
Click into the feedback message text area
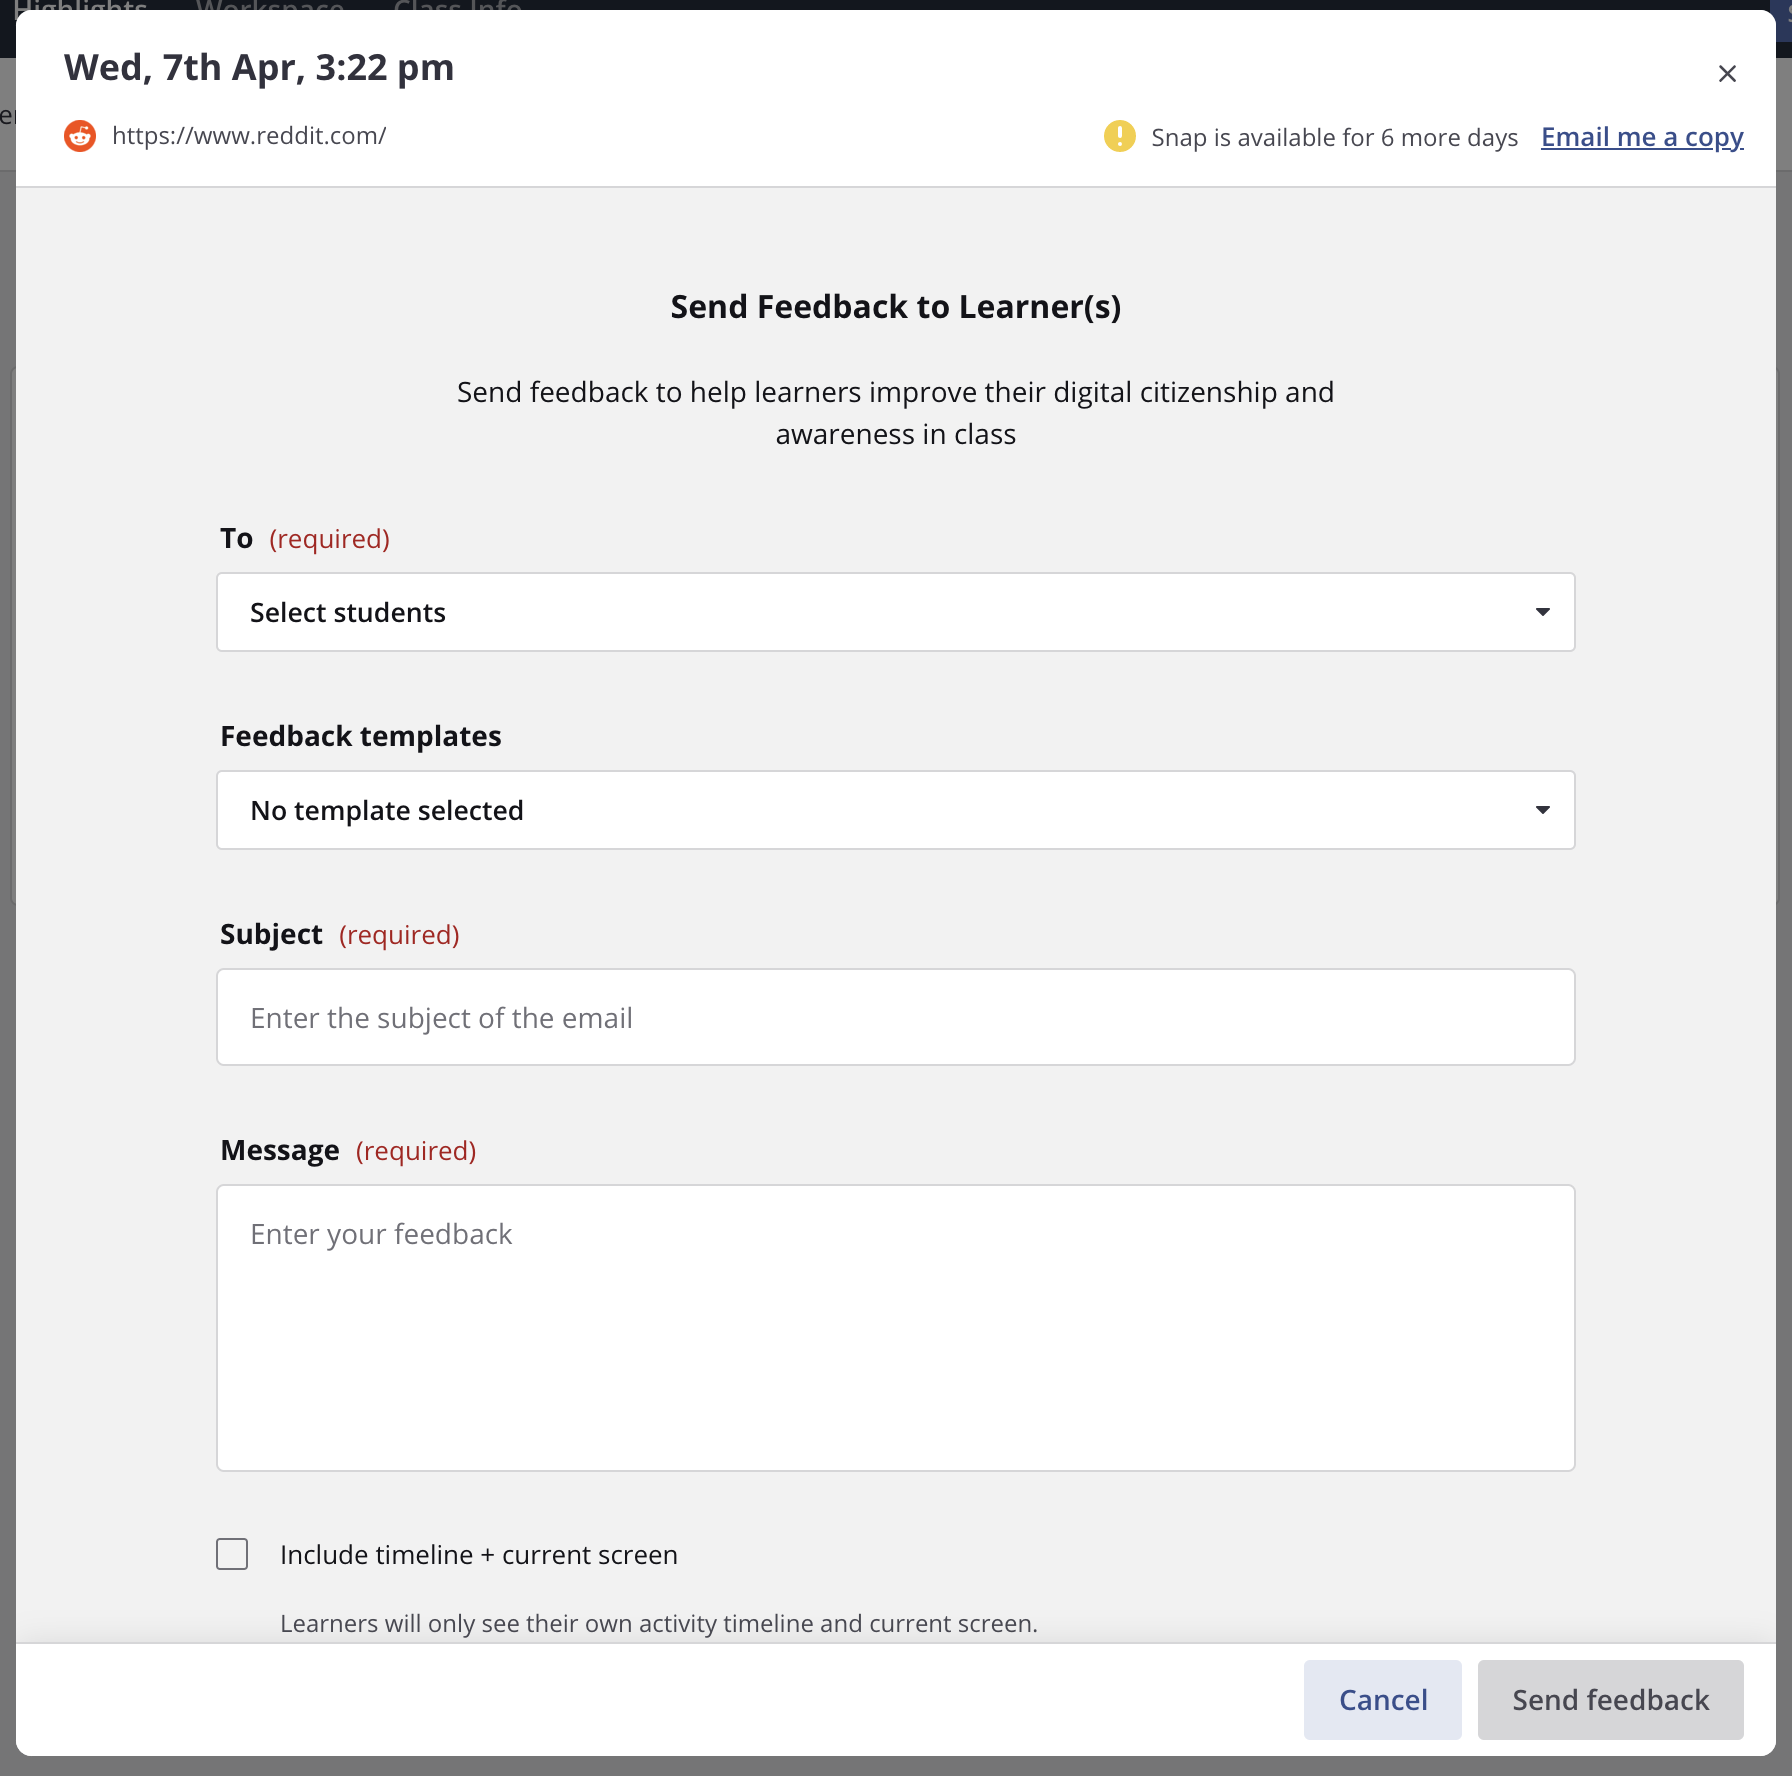895,1327
